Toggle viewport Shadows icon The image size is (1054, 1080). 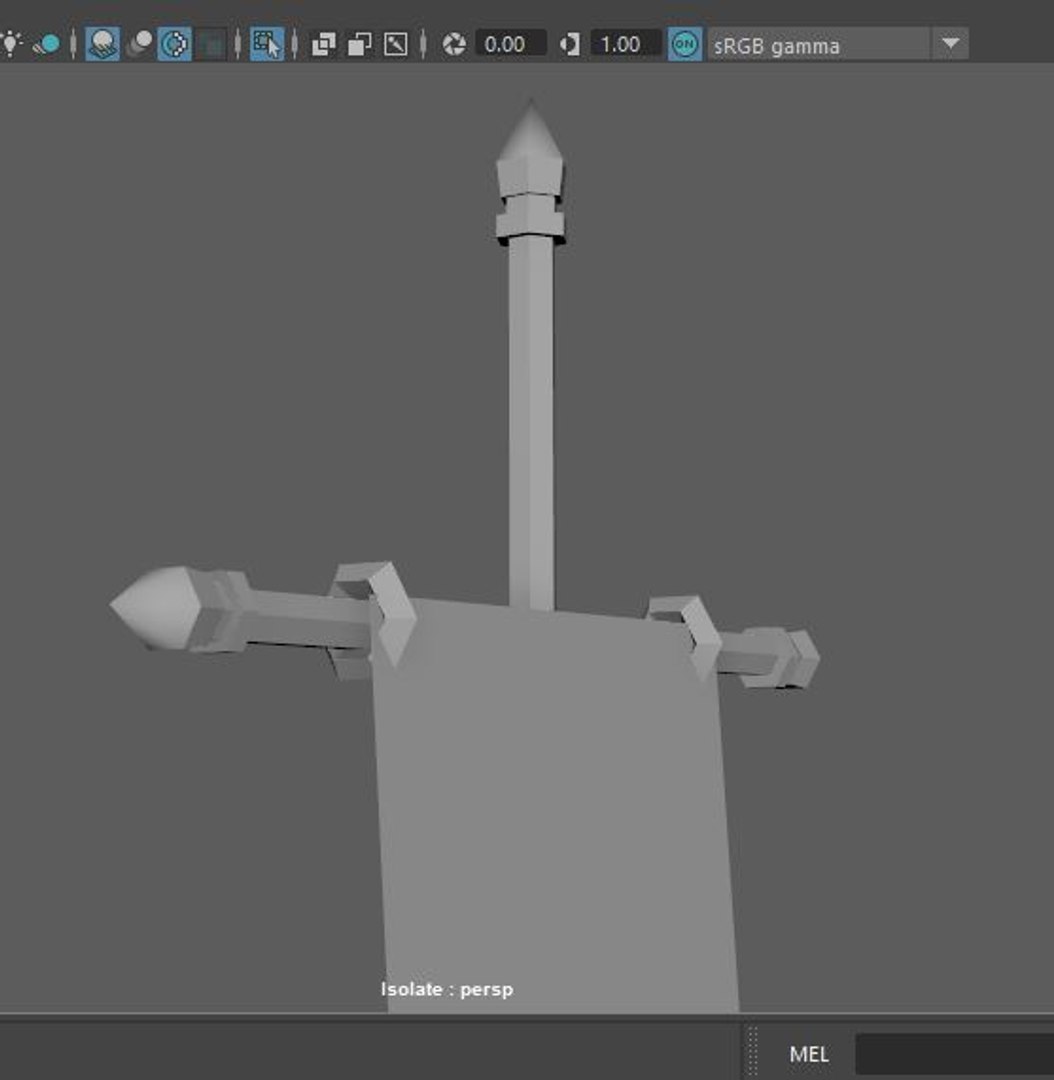47,44
